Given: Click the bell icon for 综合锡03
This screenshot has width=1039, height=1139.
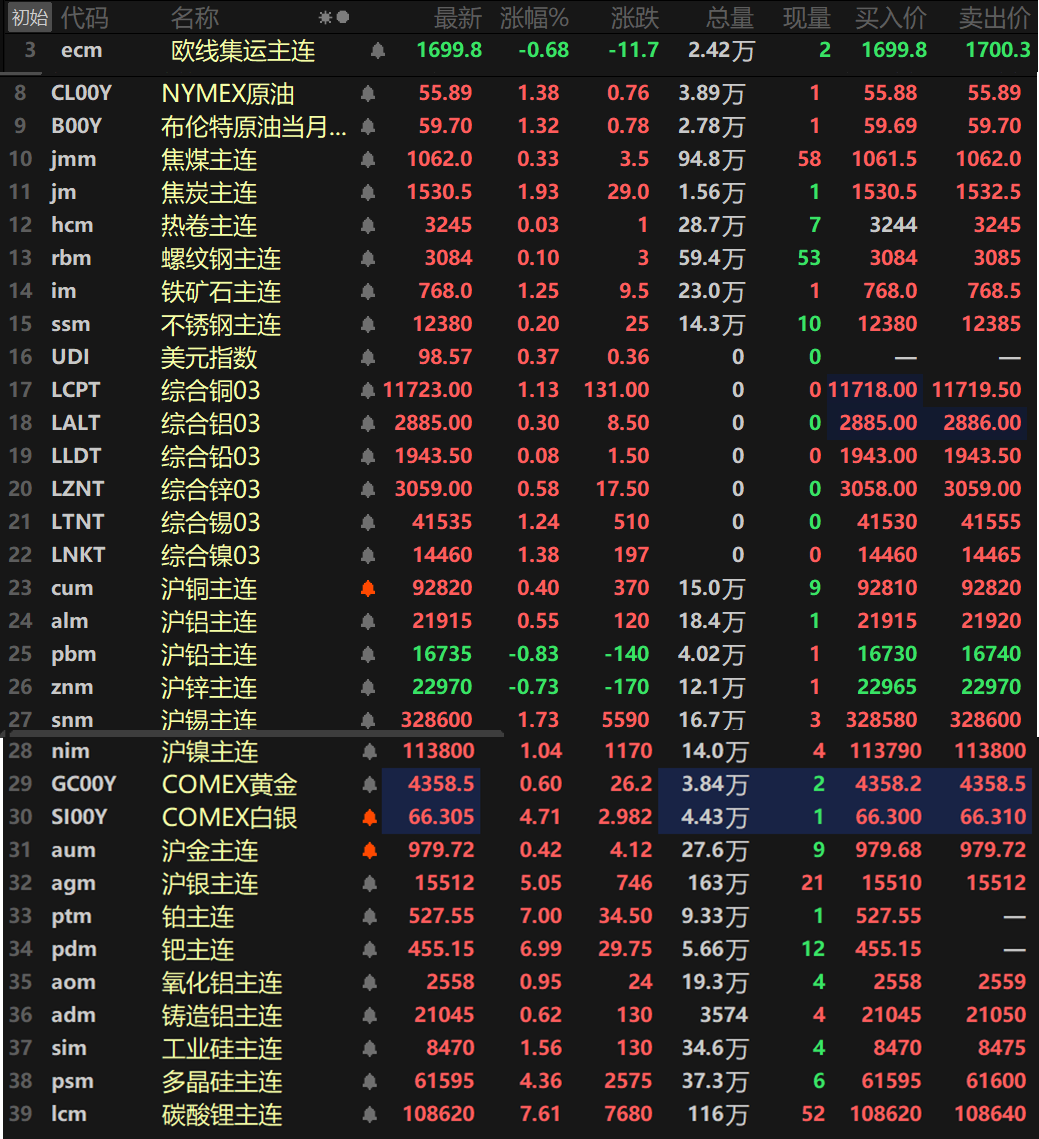Looking at the screenshot, I should point(368,522).
